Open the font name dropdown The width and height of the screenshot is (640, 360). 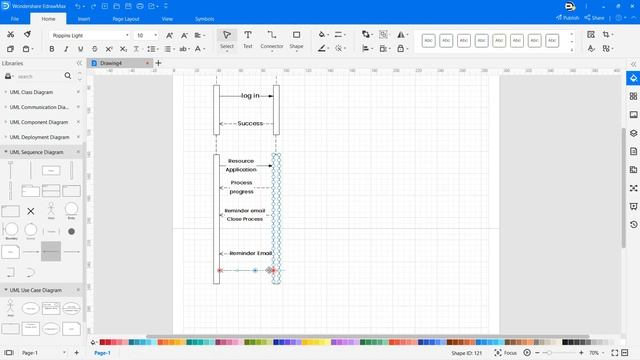coord(127,36)
